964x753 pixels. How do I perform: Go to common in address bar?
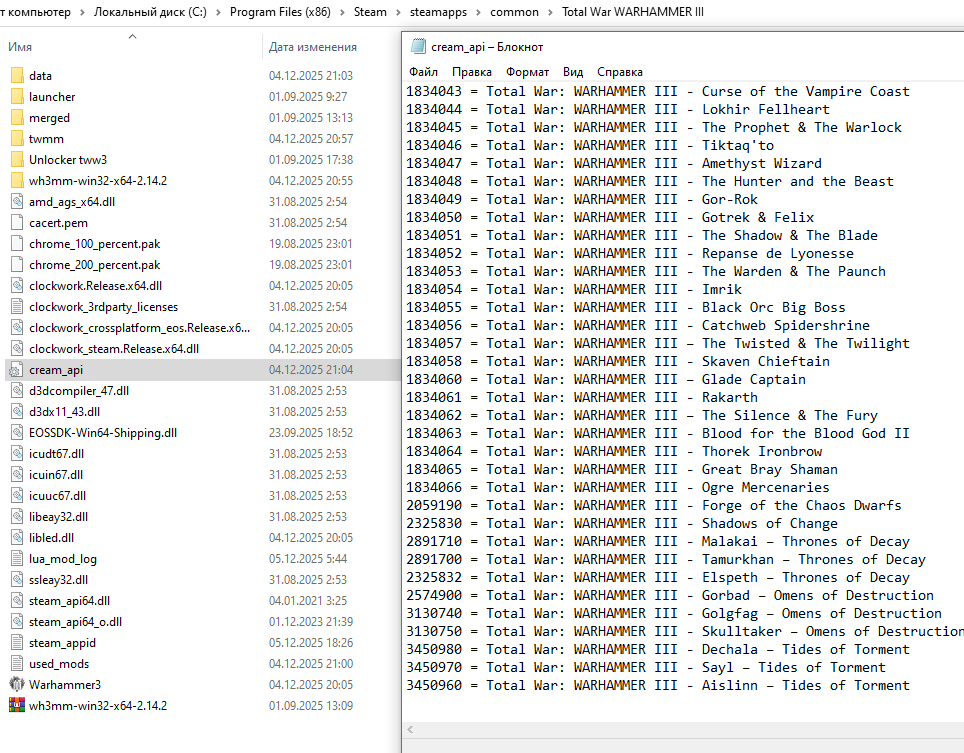click(514, 12)
